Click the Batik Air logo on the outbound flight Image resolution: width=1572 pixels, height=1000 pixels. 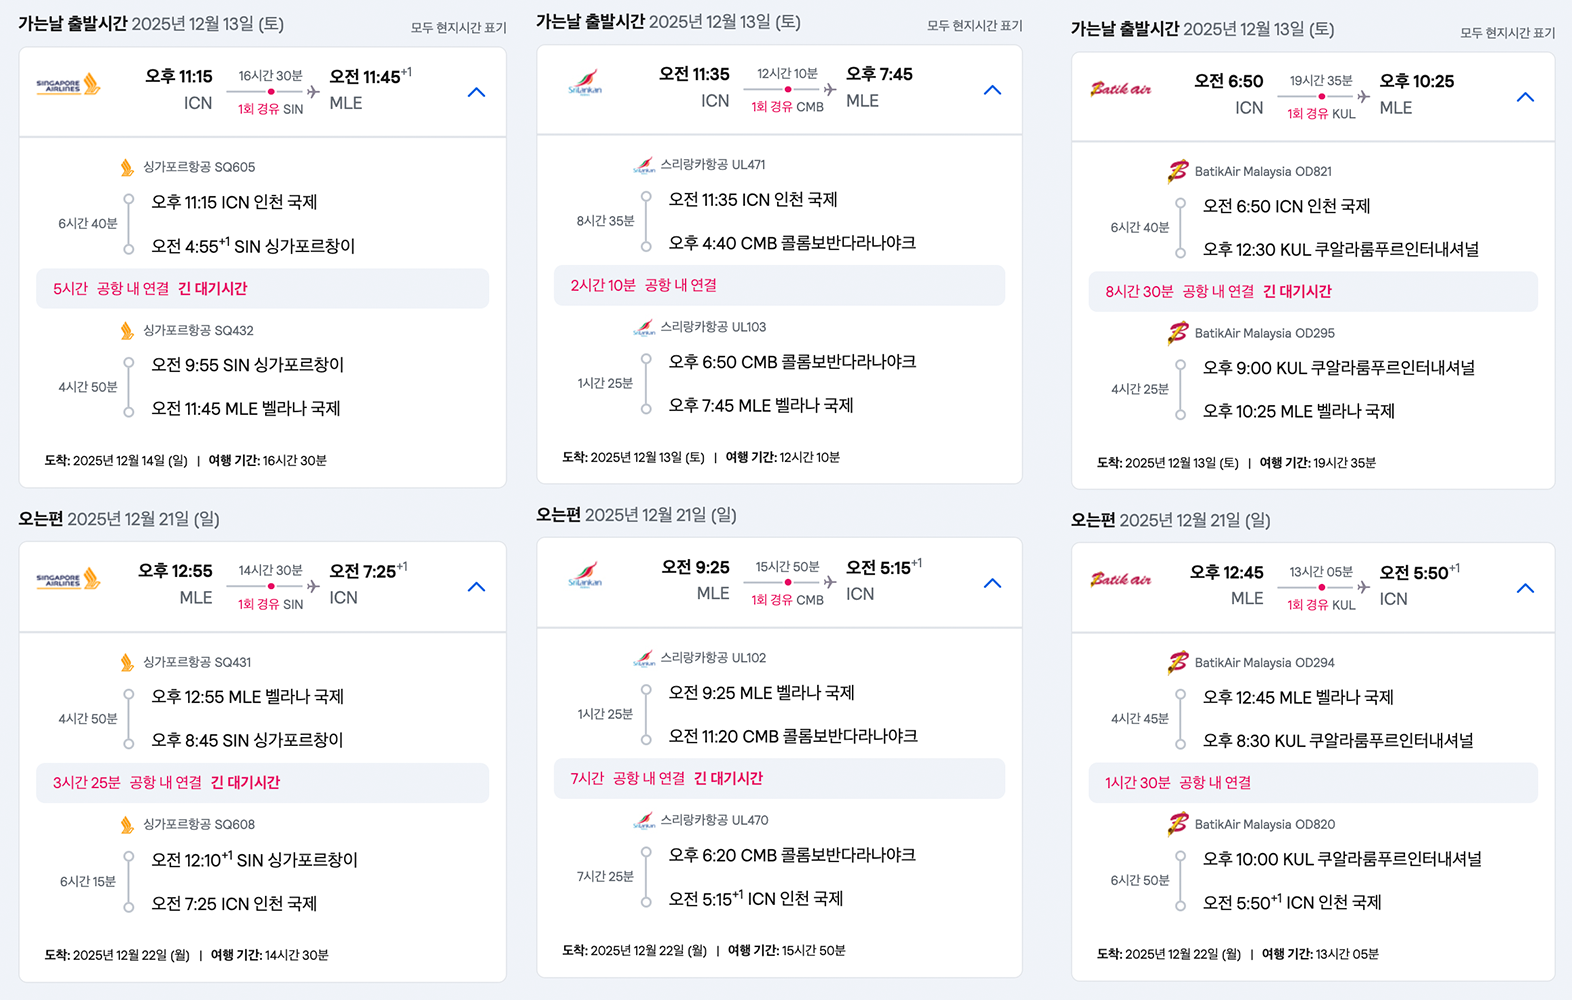[1120, 89]
